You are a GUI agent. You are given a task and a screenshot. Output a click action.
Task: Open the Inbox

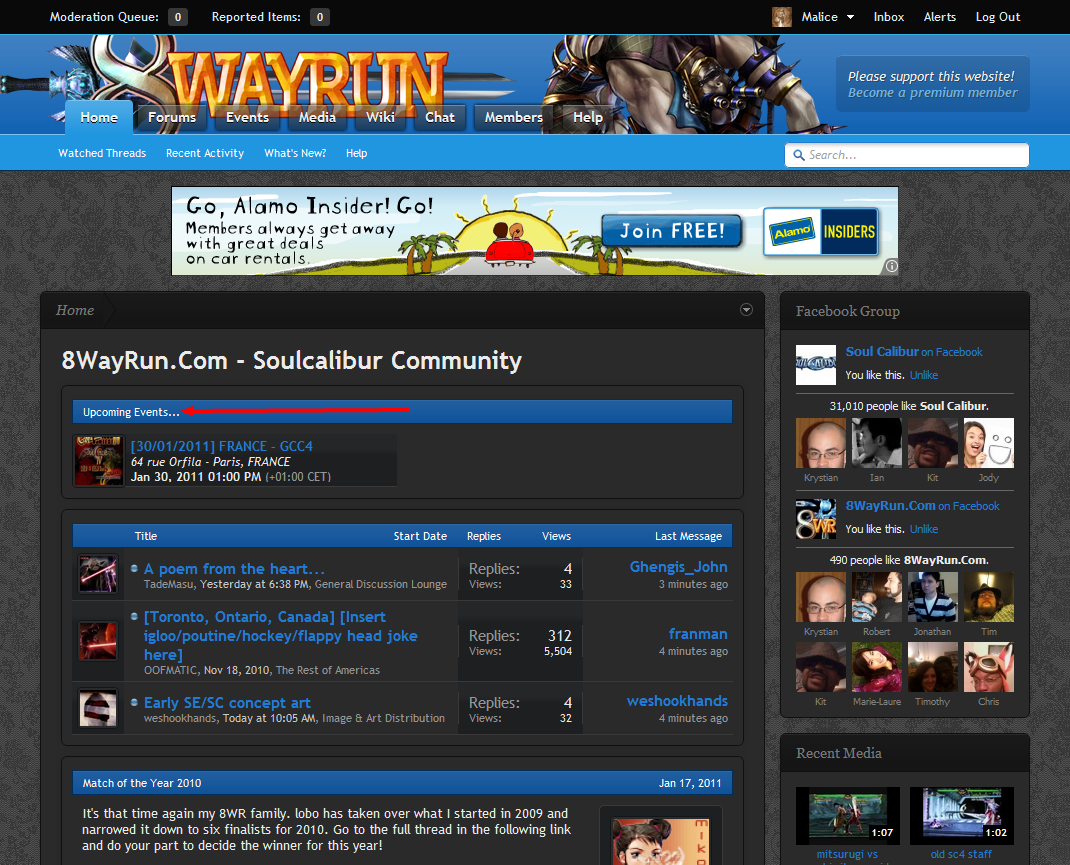point(888,17)
